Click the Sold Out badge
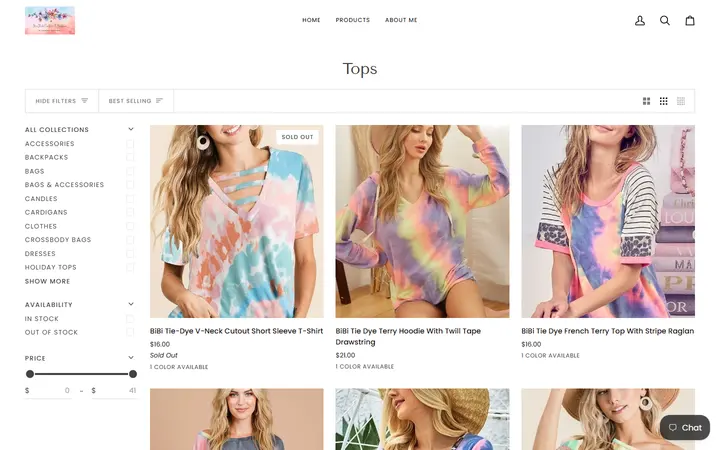 [x=297, y=137]
